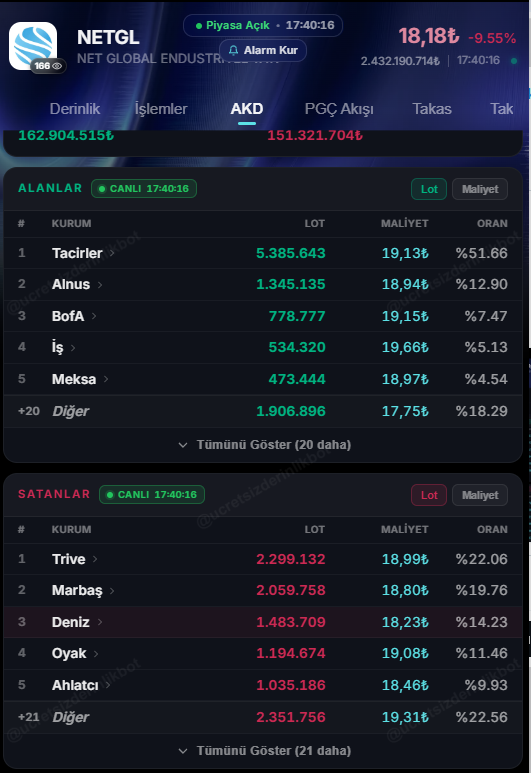The height and width of the screenshot is (773, 531).
Task: Click Meksa lot value 473.444
Action: [297, 379]
